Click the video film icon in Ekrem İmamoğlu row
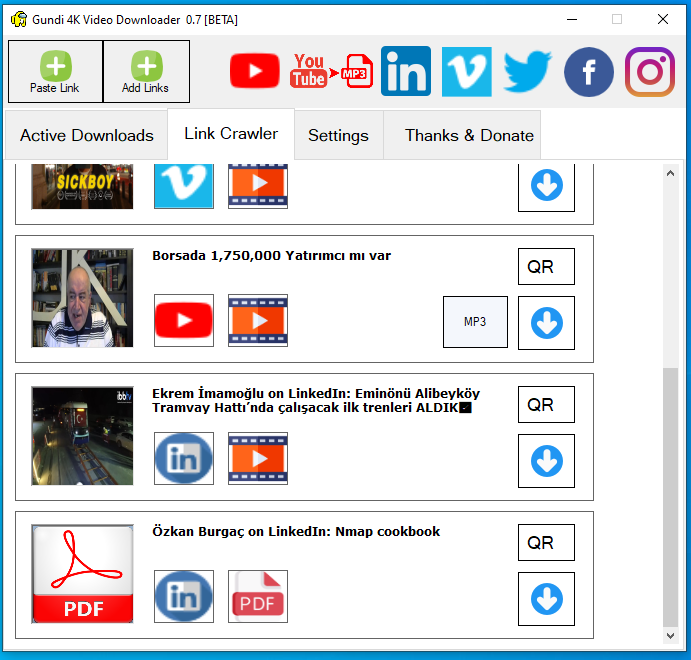 click(x=258, y=458)
